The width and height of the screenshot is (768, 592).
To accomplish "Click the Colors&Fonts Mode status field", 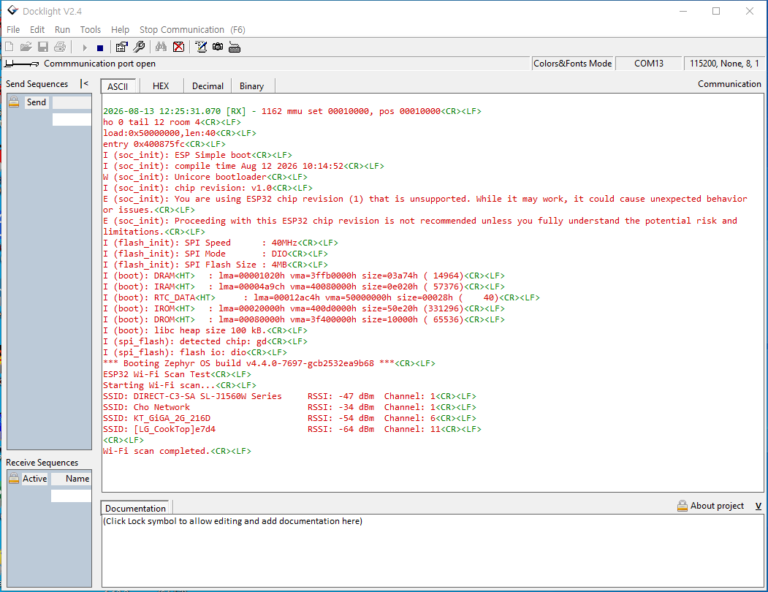I will tap(572, 64).
